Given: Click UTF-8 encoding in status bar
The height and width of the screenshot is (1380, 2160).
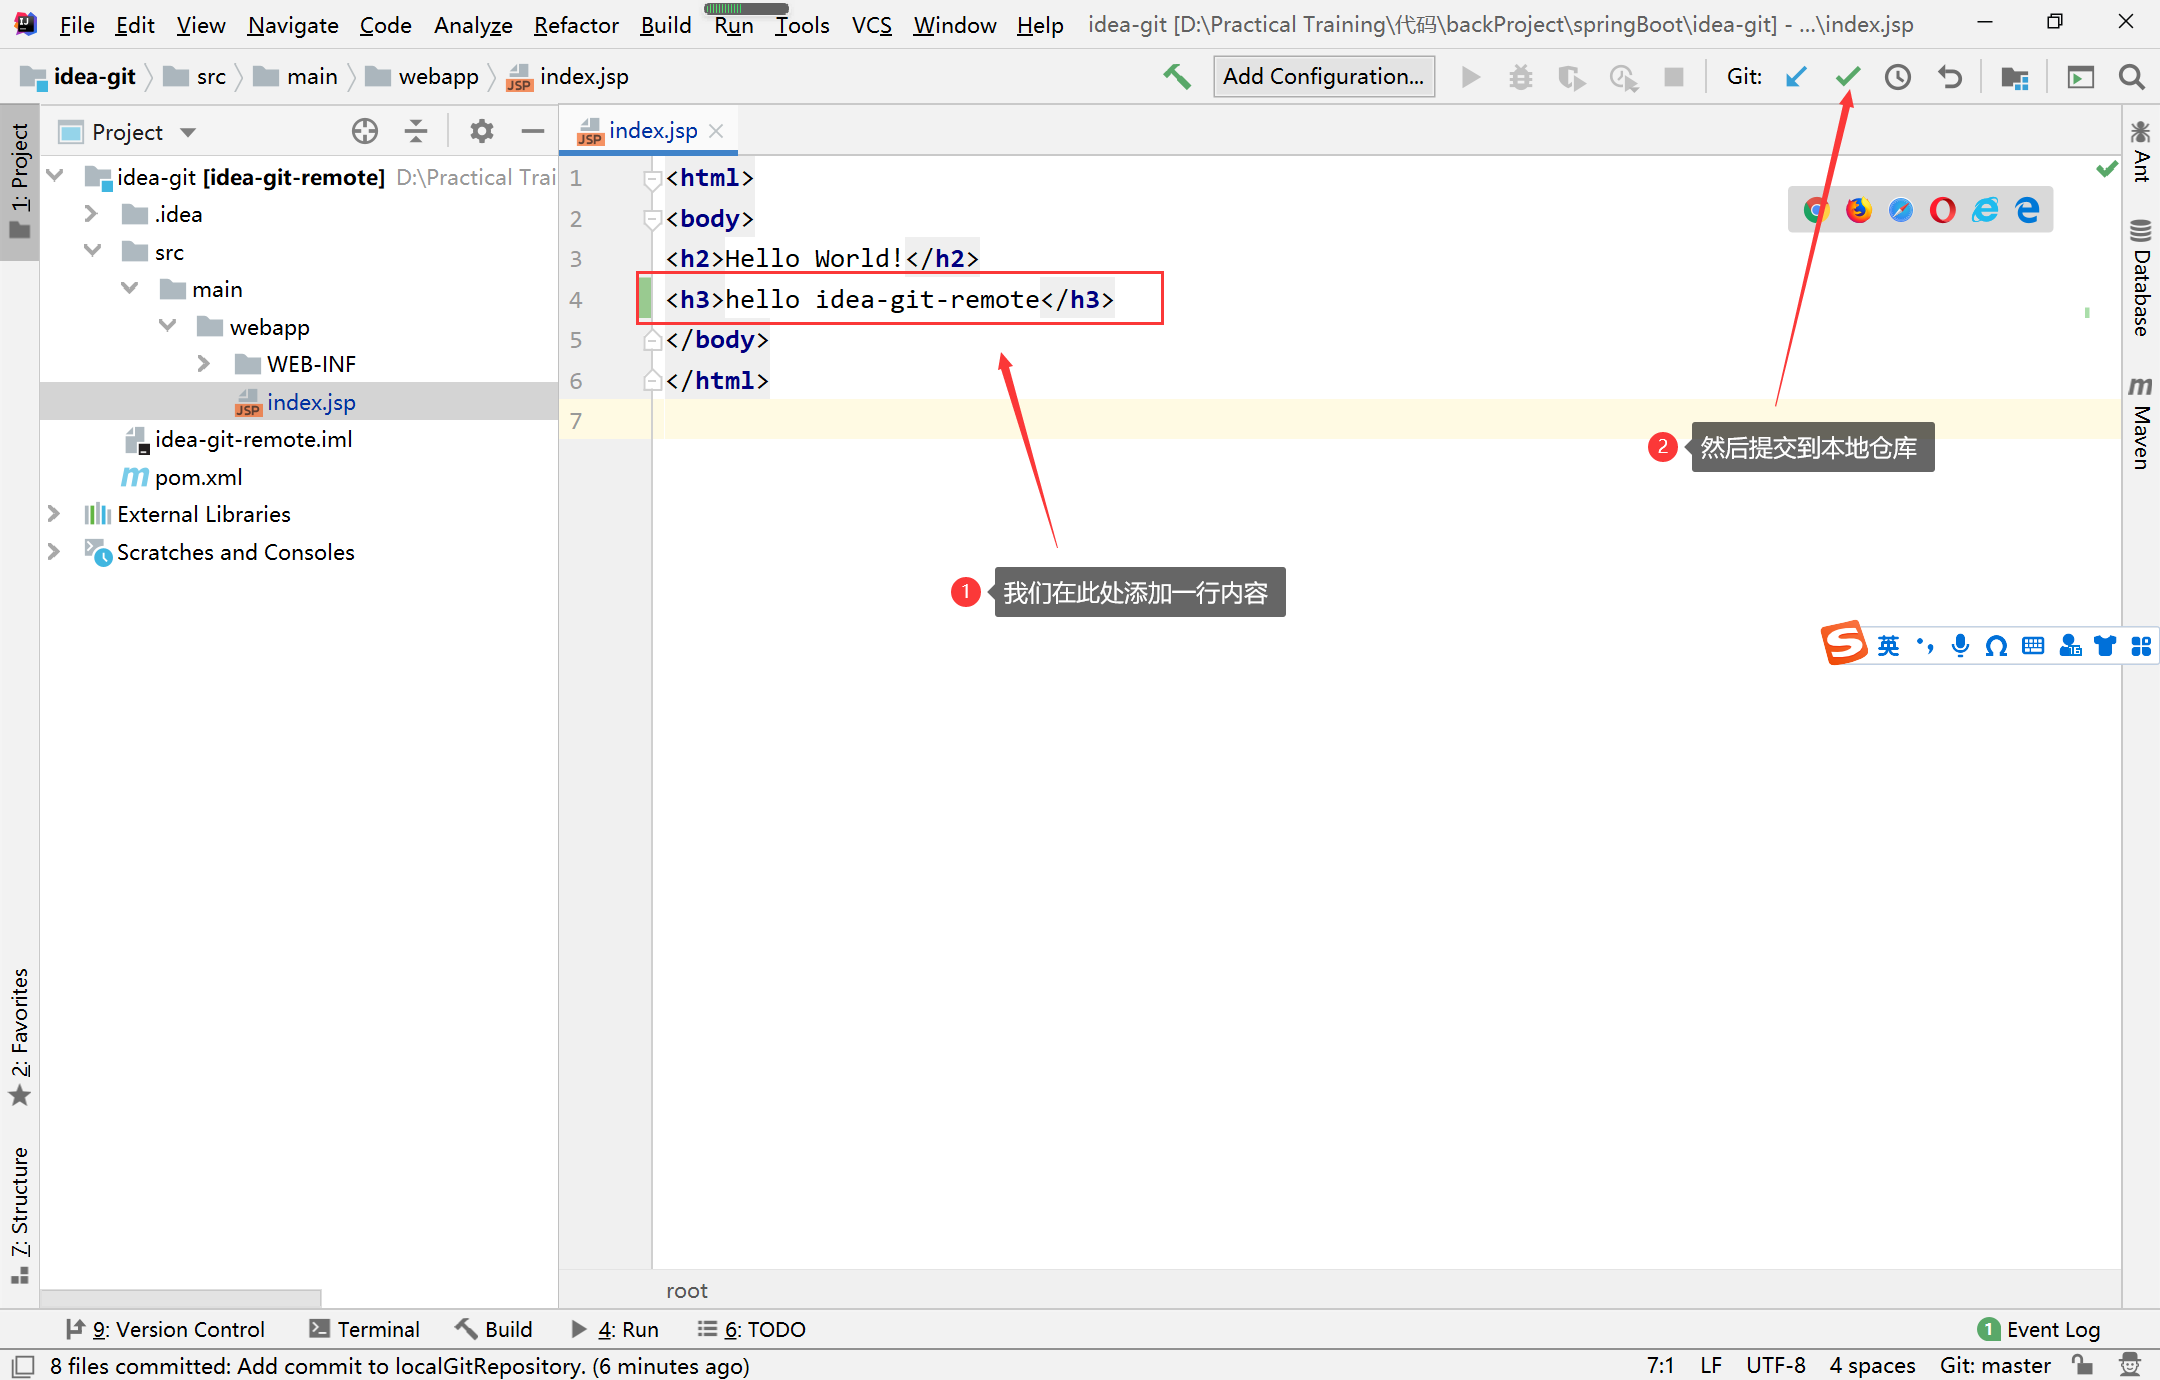Looking at the screenshot, I should pos(1776,1366).
